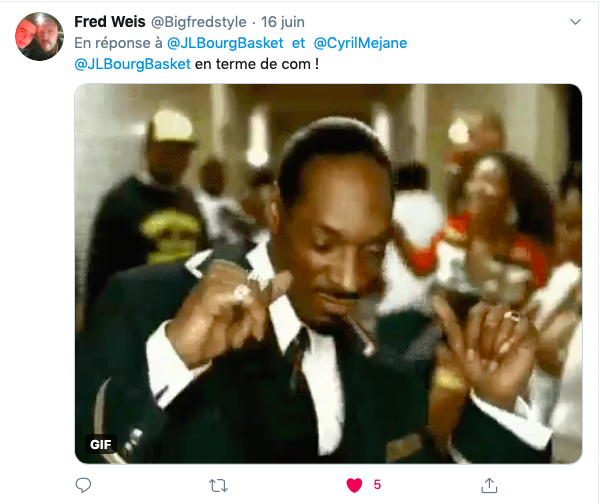Open @JLBourgBasket in the reply-to line
600x504 pixels.
225,43
